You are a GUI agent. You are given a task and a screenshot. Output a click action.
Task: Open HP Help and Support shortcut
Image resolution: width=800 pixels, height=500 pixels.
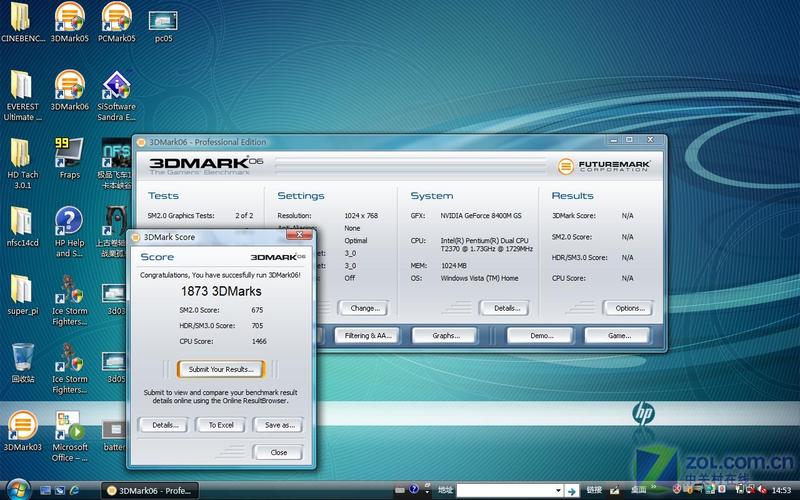[x=69, y=232]
